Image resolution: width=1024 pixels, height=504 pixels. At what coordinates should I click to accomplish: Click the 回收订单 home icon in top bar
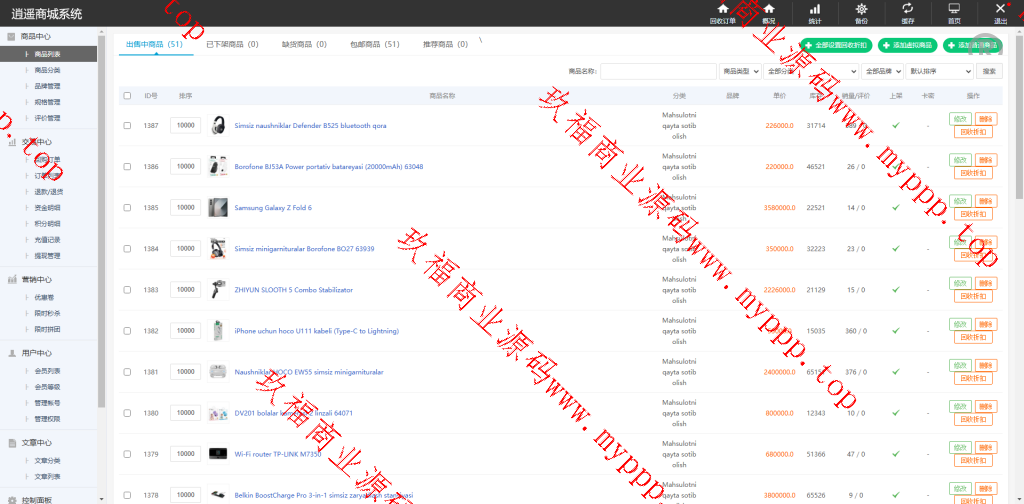point(722,12)
